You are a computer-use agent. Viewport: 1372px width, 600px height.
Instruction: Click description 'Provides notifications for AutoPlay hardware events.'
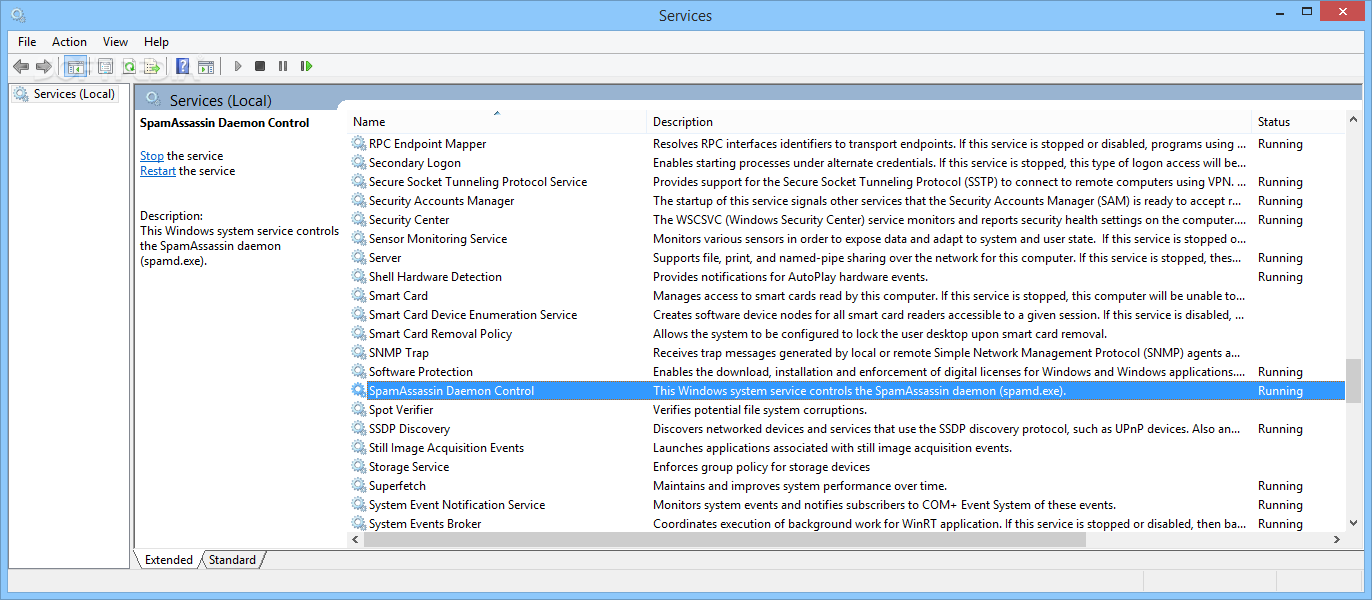[791, 277]
